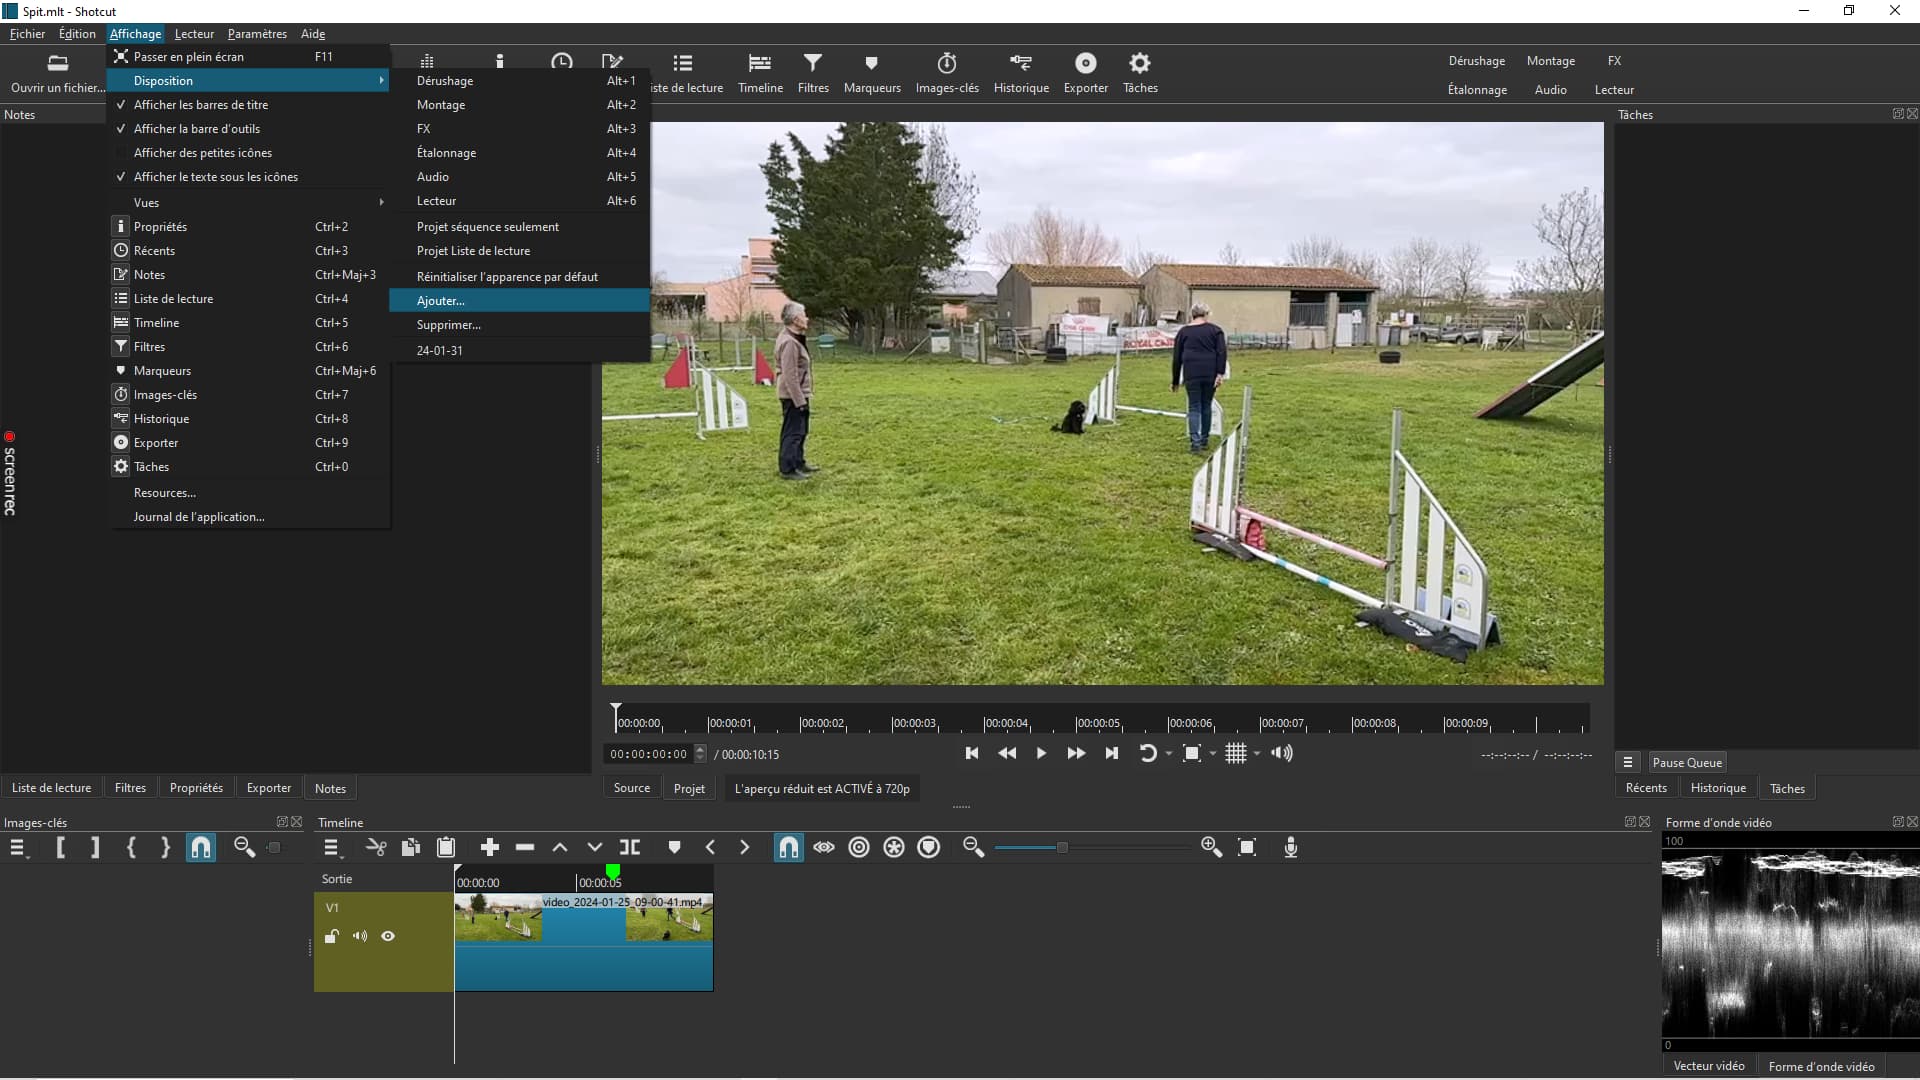Open the zoom dropdown arrow in player
Image resolution: width=1920 pixels, height=1080 pixels.
pyautogui.click(x=1213, y=754)
